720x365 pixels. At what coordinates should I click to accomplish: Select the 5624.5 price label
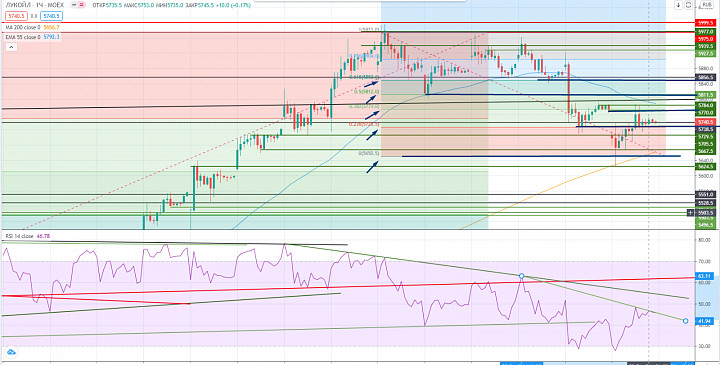(x=706, y=167)
